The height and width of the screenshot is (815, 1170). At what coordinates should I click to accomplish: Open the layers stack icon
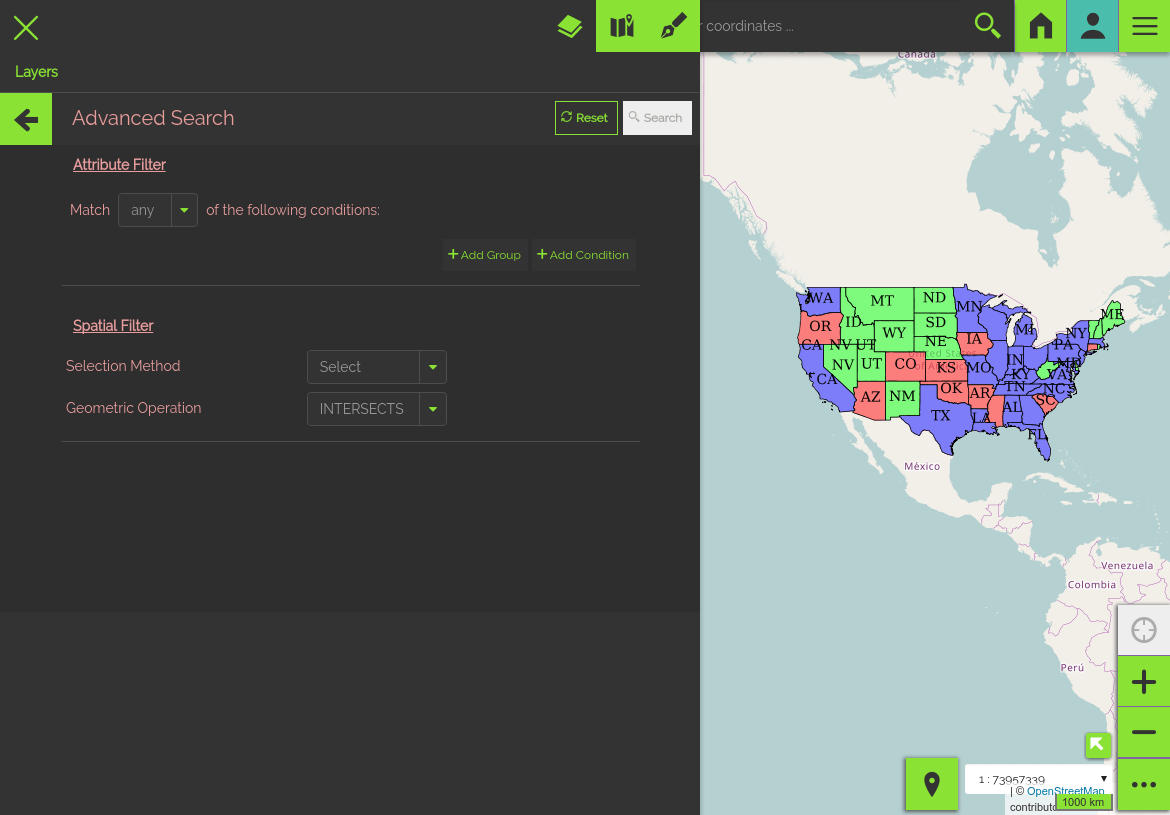click(570, 26)
